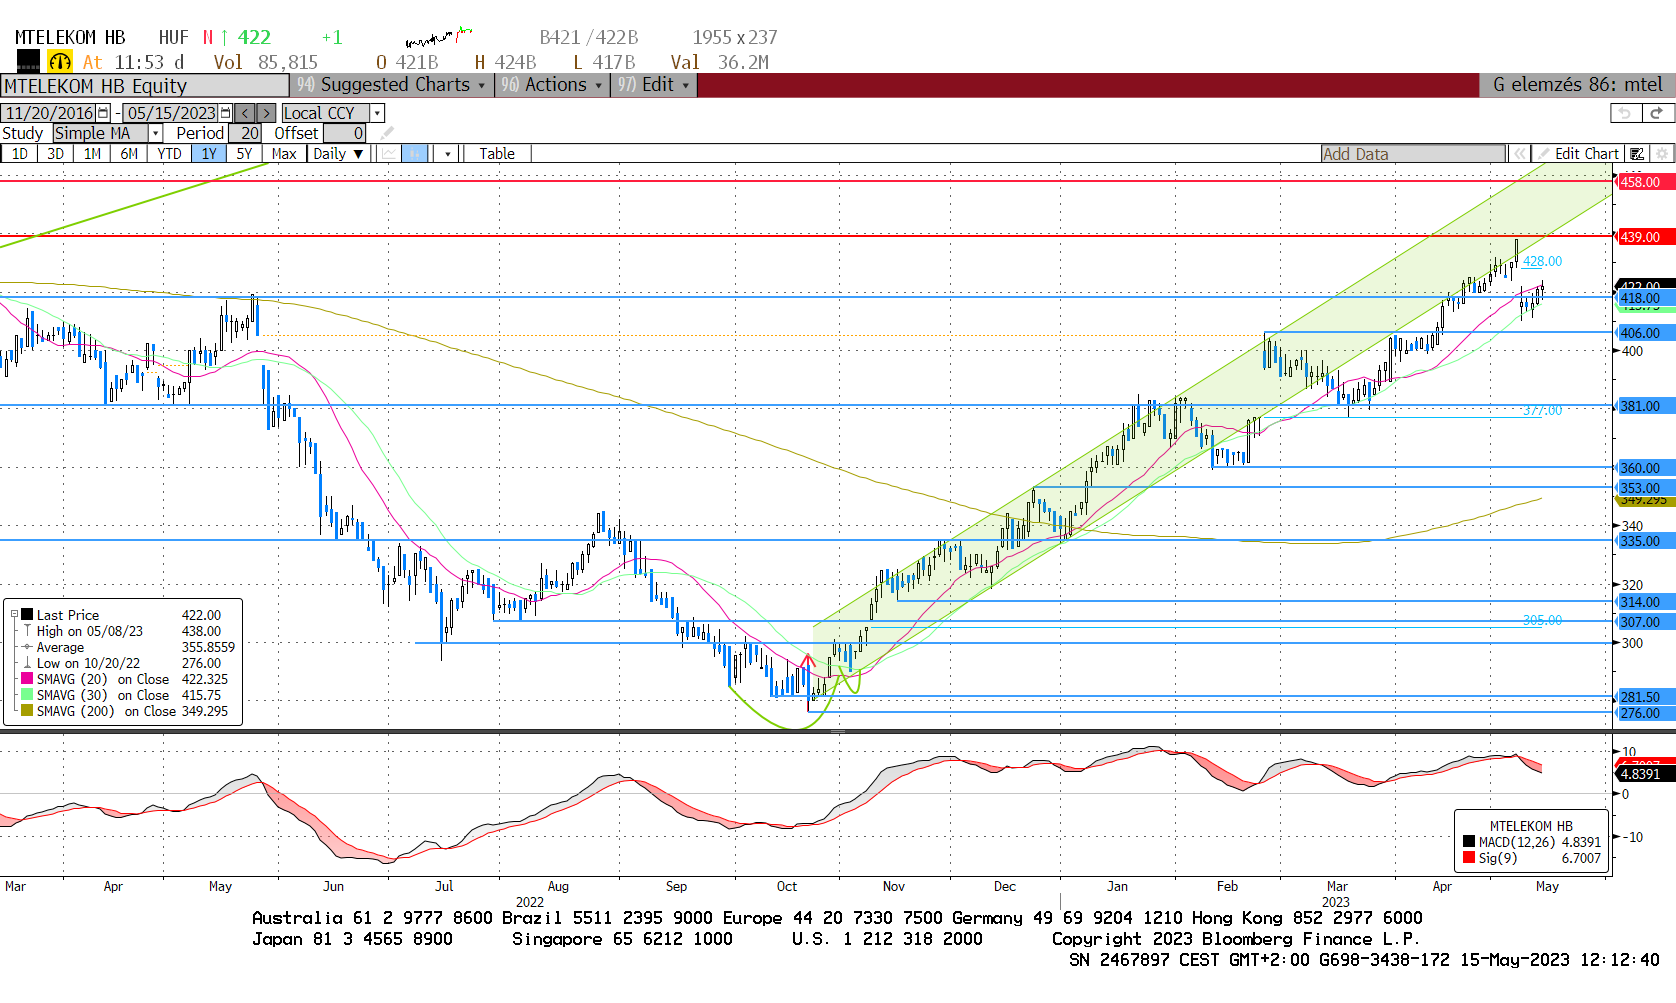This screenshot has height=1003, width=1676.
Task: Expand the Simple MA study dropdown
Action: coord(156,133)
